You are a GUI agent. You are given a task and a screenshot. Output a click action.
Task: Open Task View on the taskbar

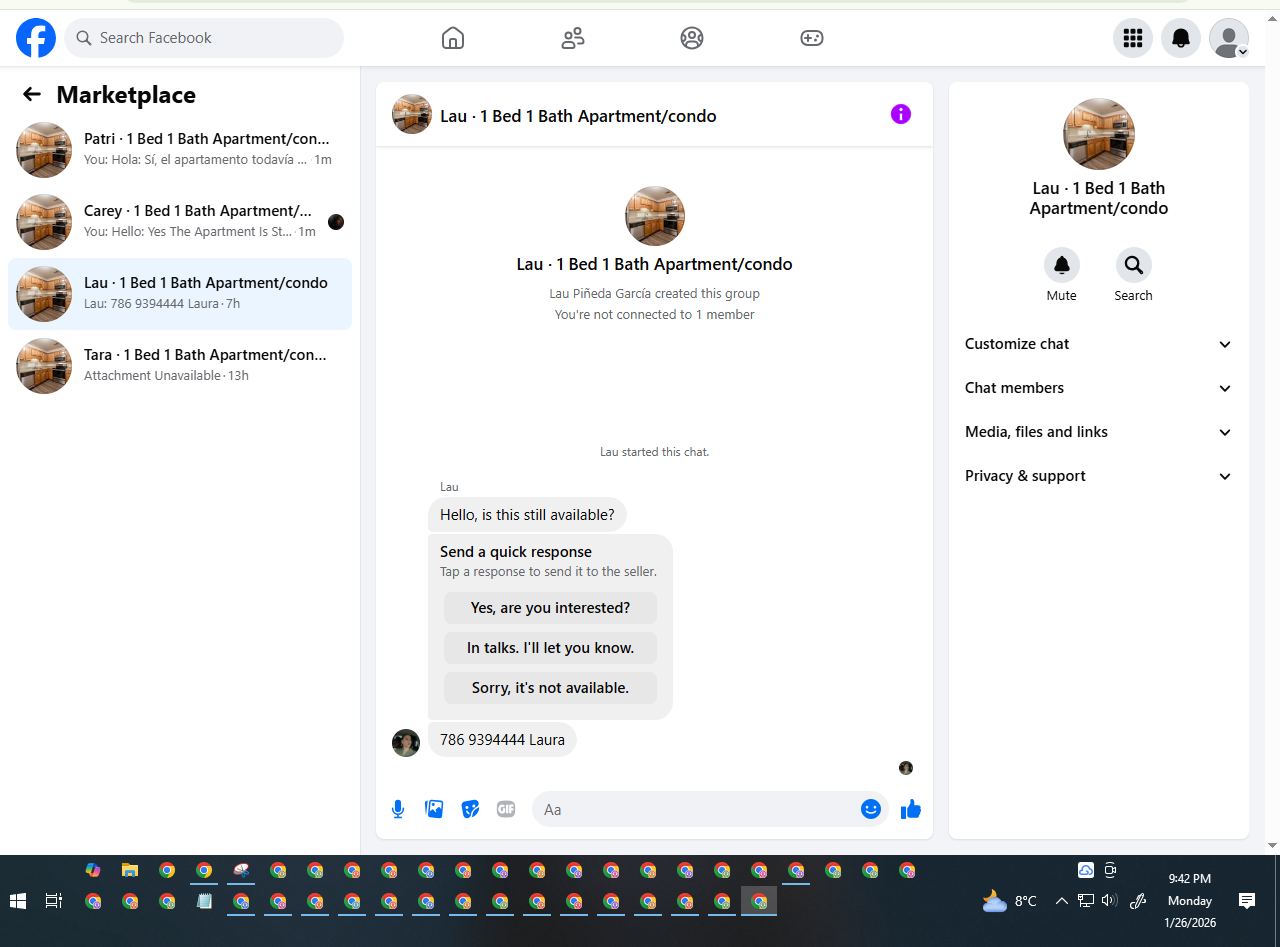coord(54,901)
